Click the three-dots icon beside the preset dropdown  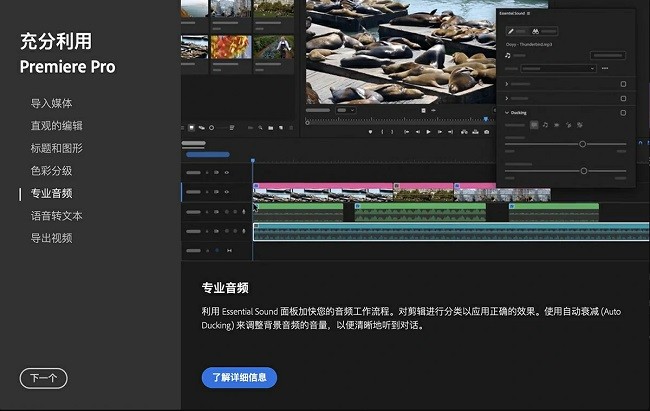[x=605, y=68]
